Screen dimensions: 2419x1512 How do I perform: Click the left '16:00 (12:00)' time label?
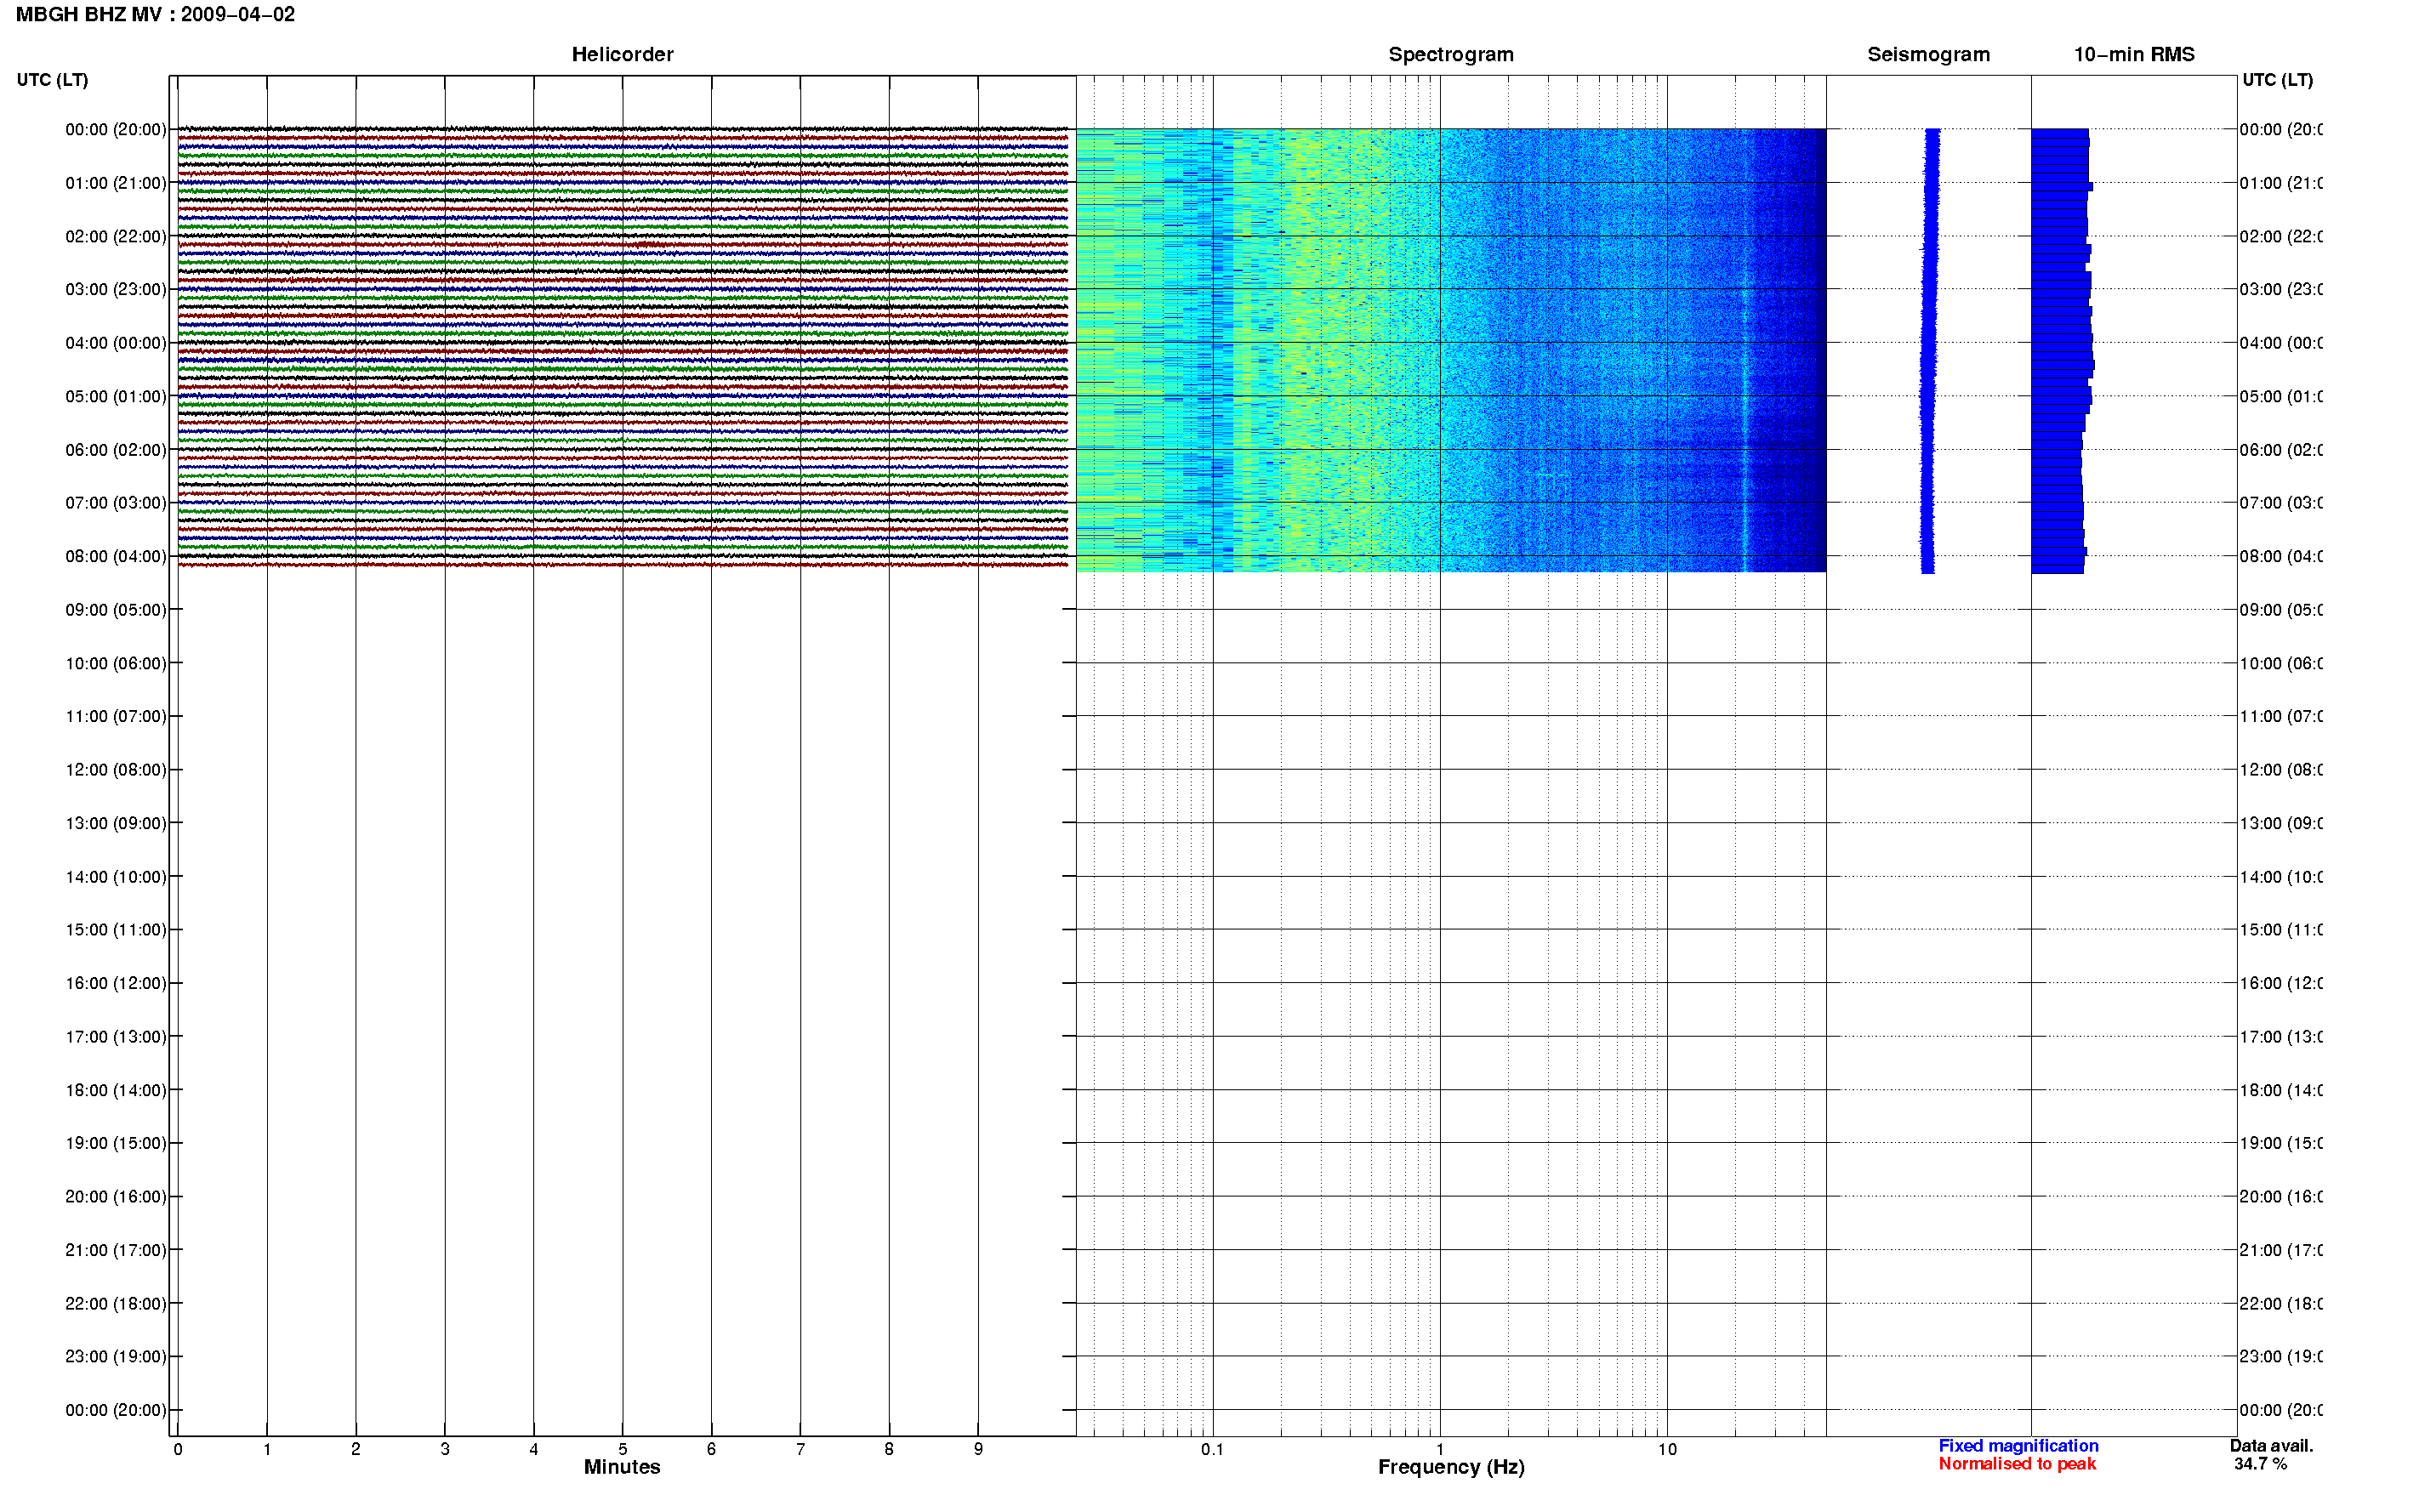click(116, 983)
